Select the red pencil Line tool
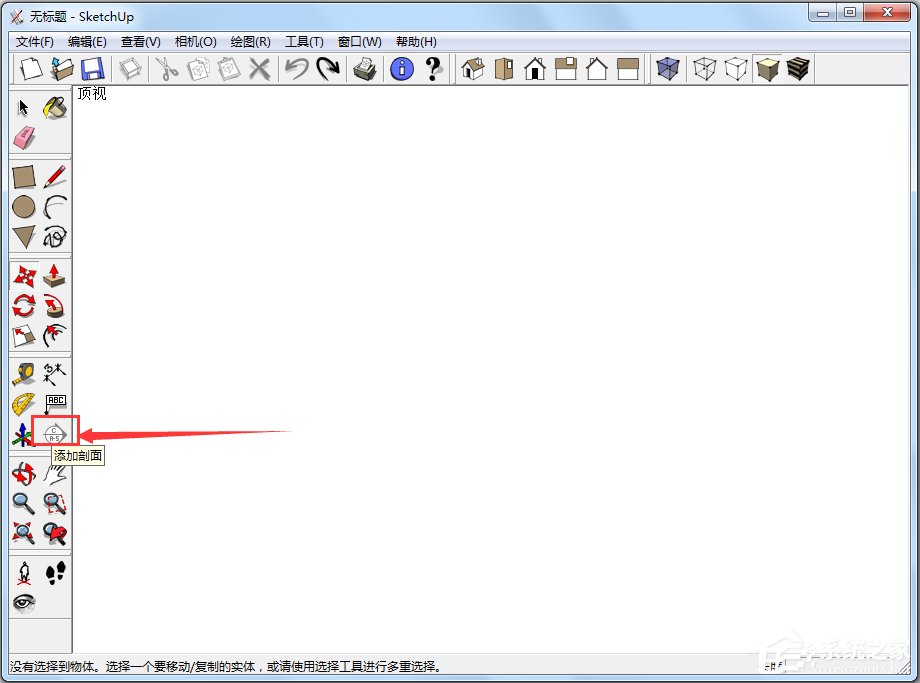This screenshot has width=920, height=683. coord(55,177)
